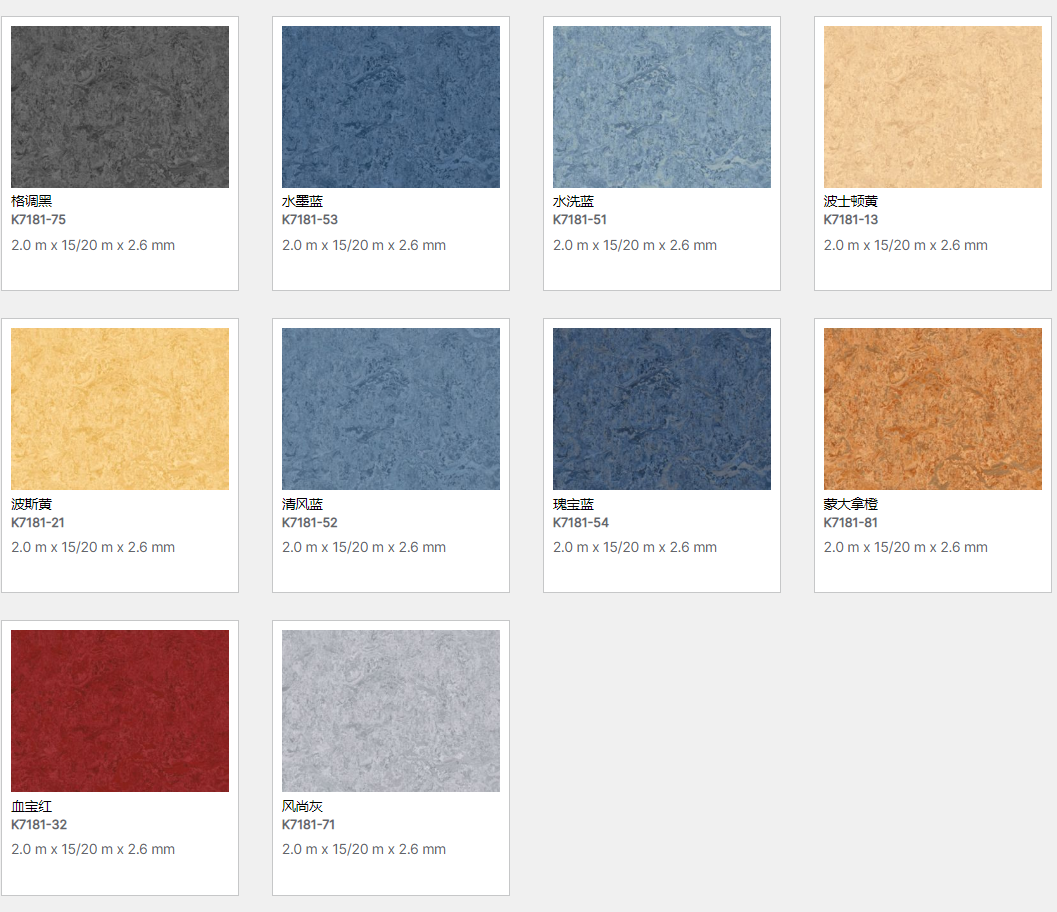Screen dimensions: 1057x912
Task: Open the 水墨蓝 product title
Action: 303,201
